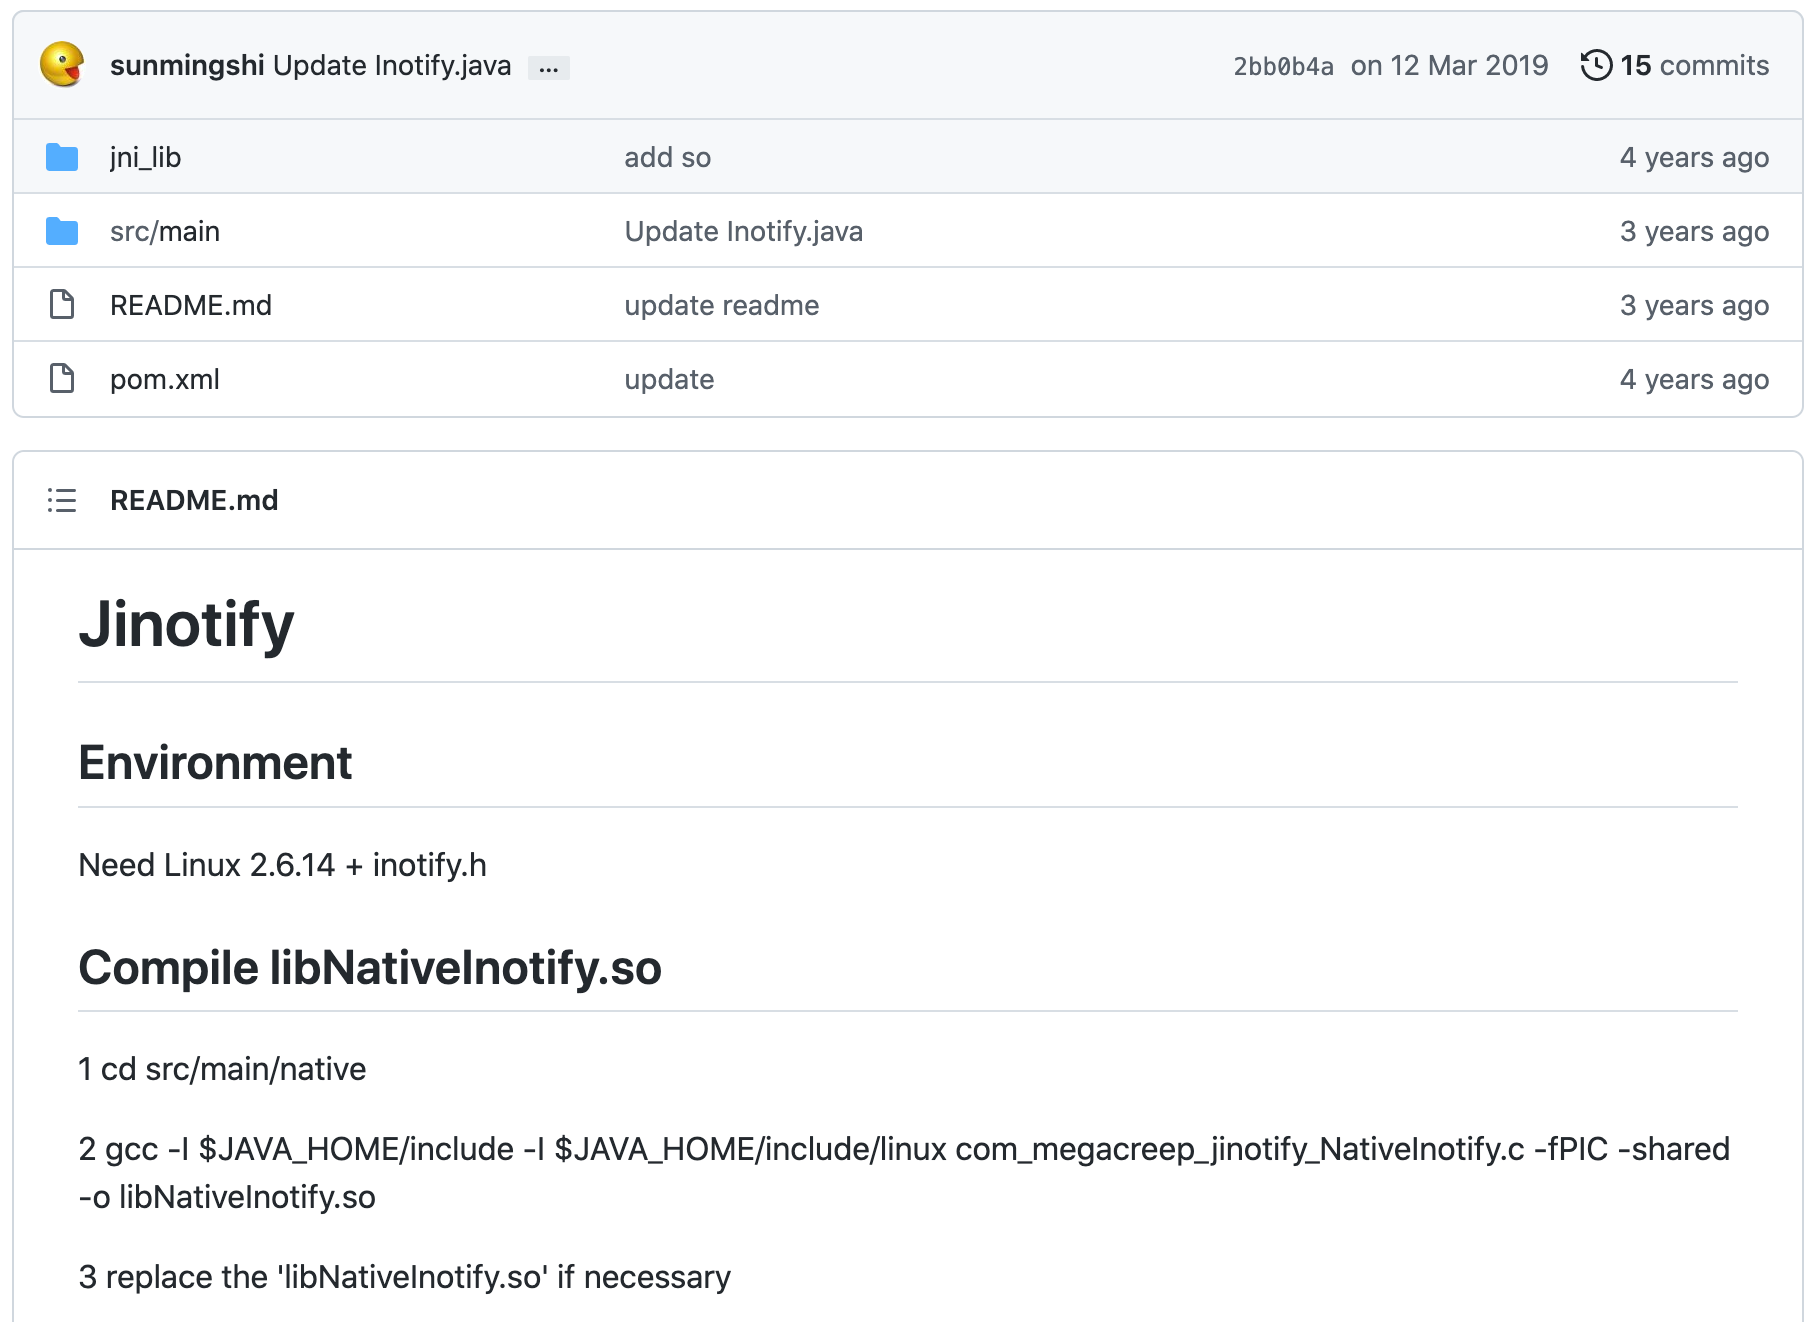Click the pom.xml file icon

click(x=62, y=379)
